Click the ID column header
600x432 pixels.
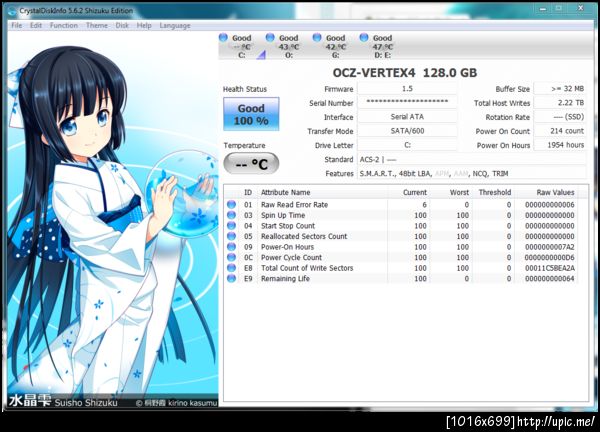[248, 192]
